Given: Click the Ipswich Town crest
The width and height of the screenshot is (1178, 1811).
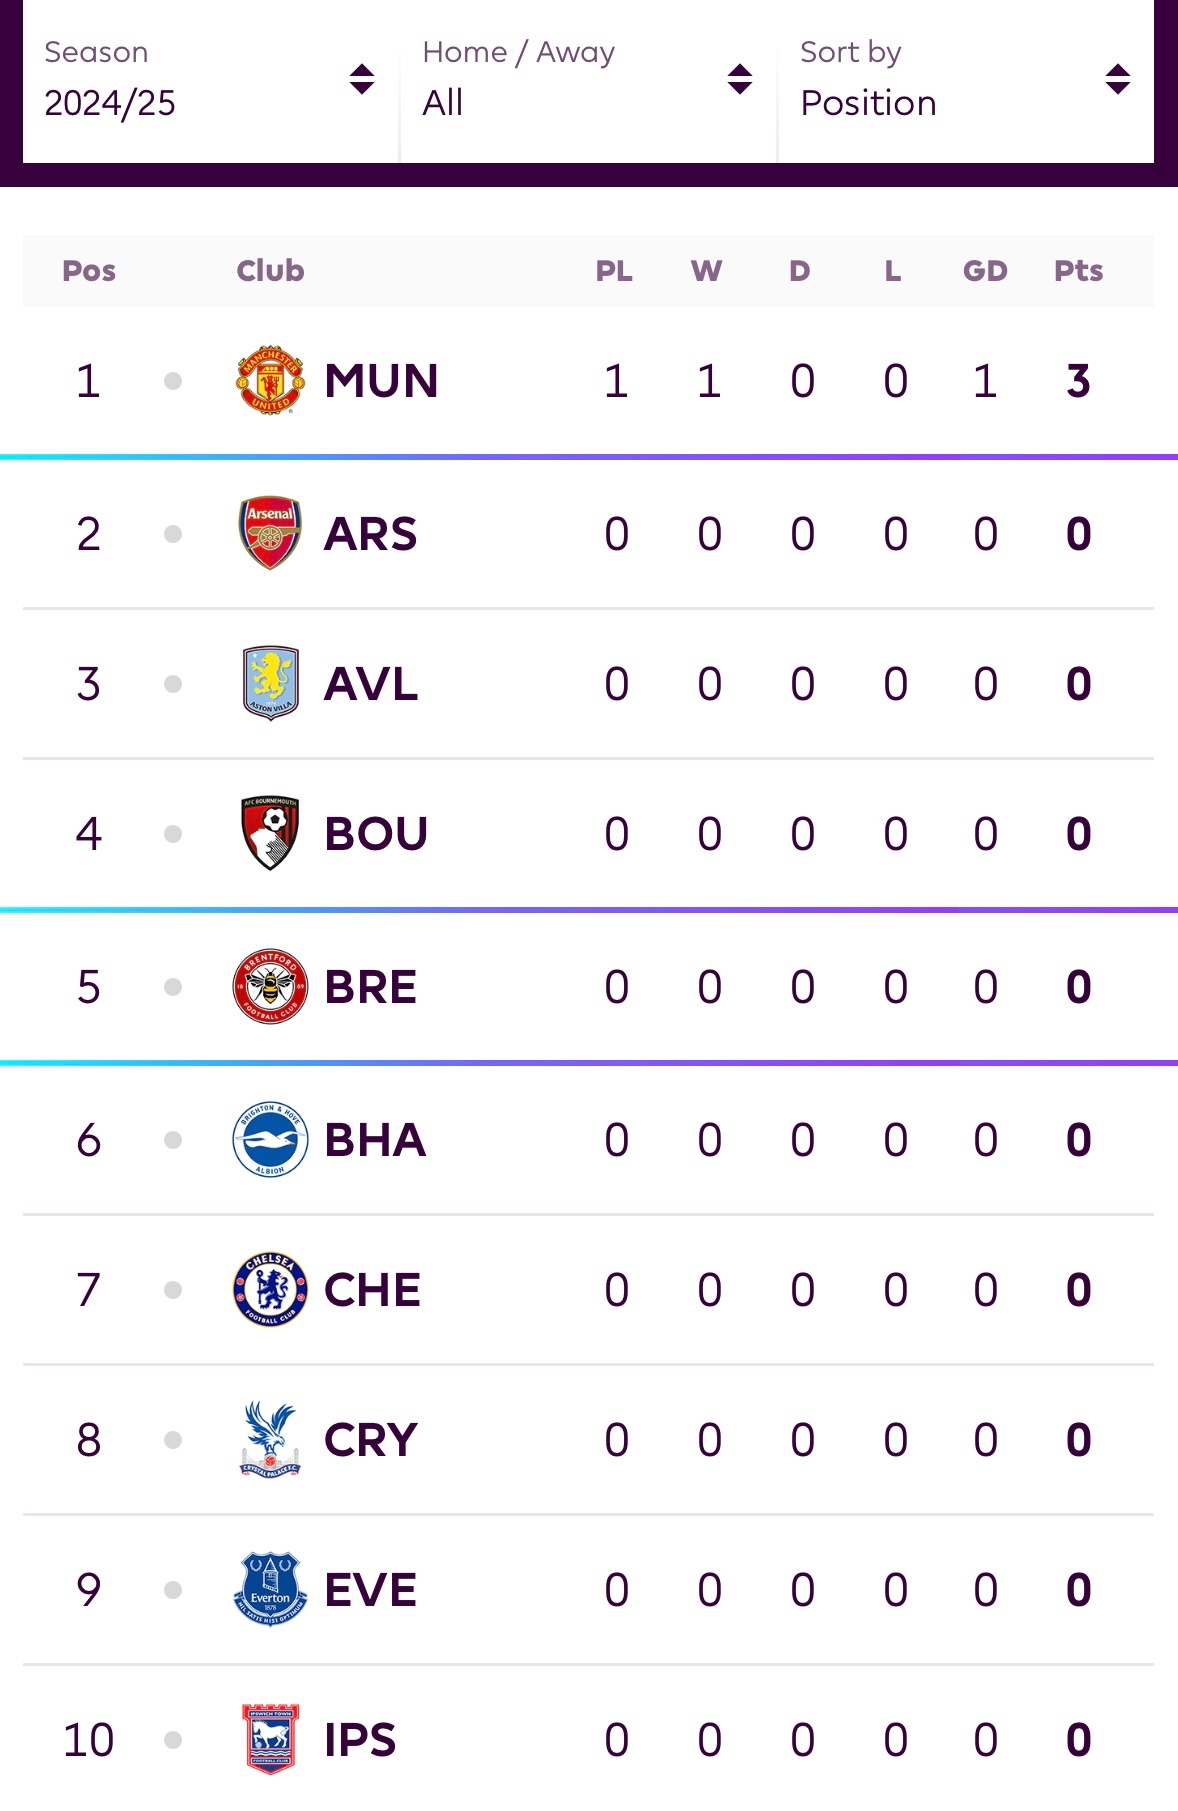Looking at the screenshot, I should (270, 1739).
